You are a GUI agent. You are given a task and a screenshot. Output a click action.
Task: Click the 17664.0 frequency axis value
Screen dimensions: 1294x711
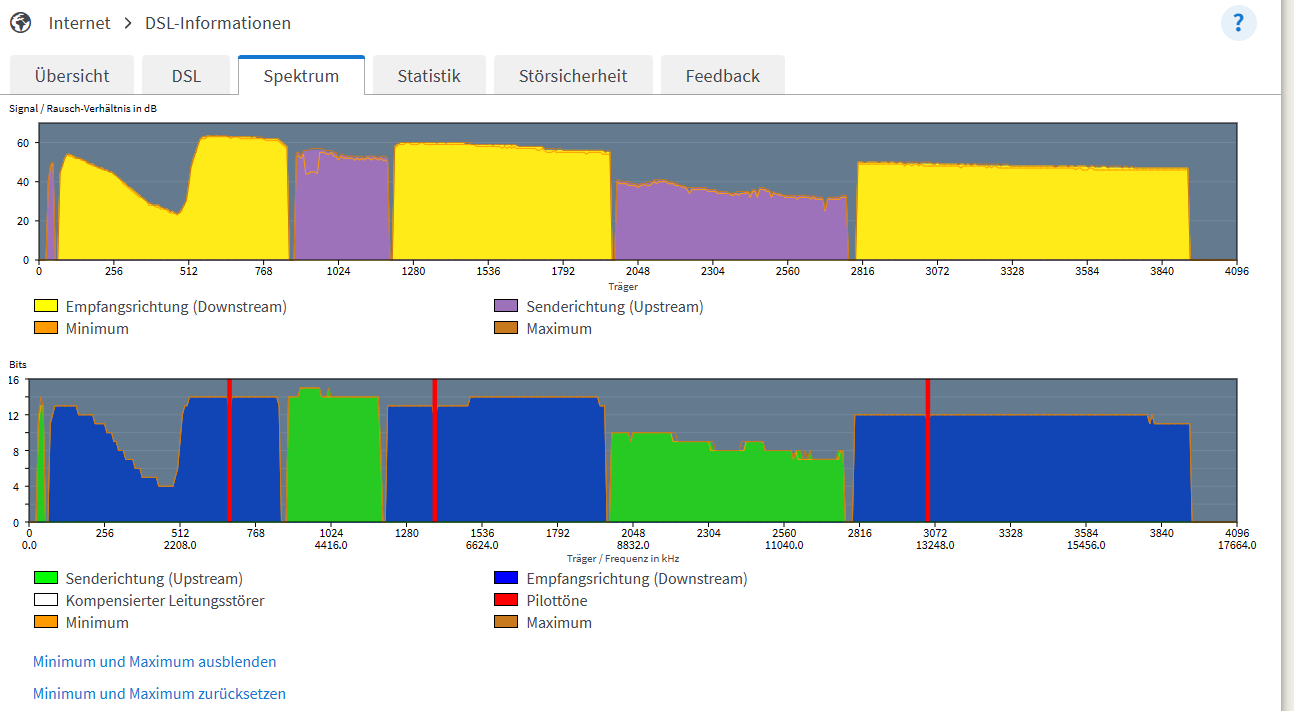tap(1237, 545)
